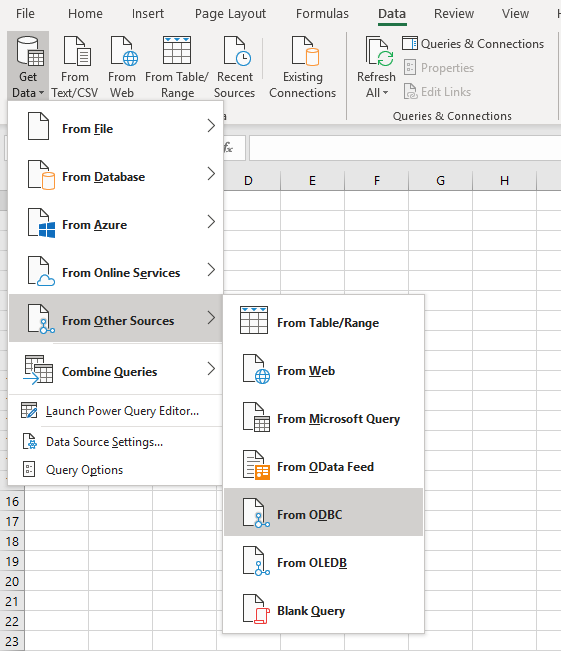Image resolution: width=561 pixels, height=651 pixels.
Task: Select column H header
Action: pyautogui.click(x=505, y=181)
